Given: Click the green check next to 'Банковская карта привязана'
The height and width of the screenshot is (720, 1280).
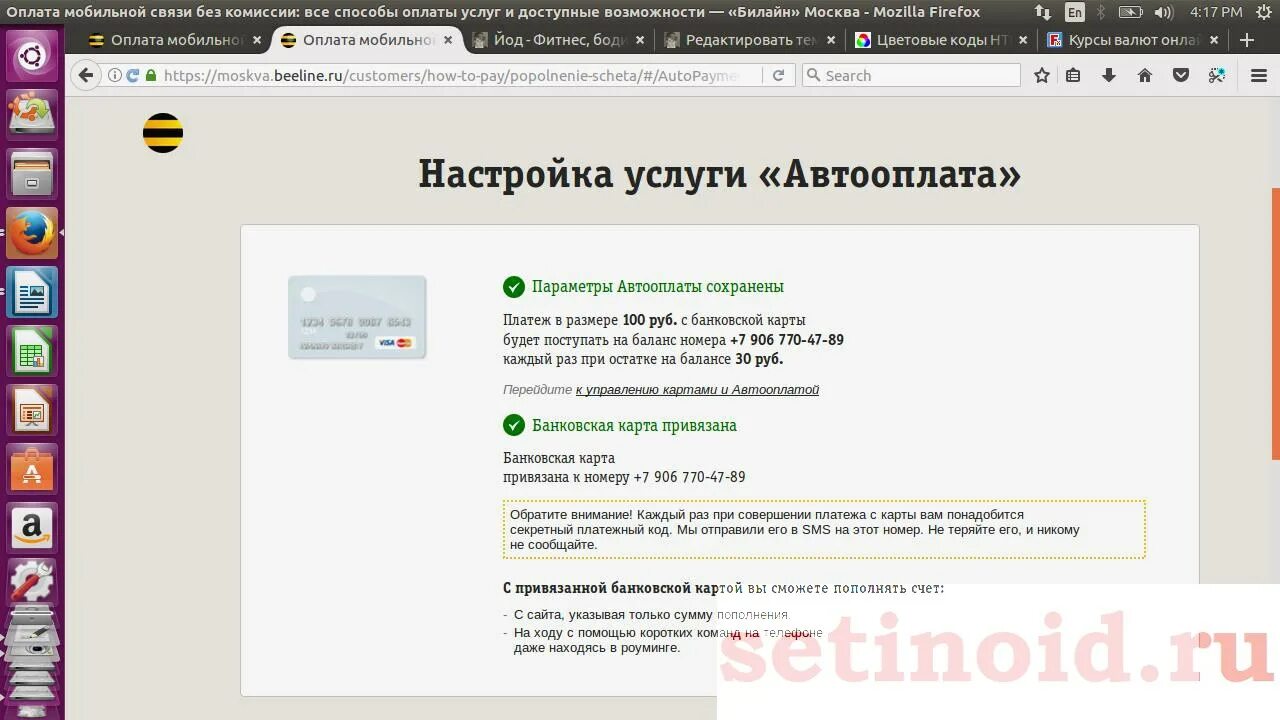Looking at the screenshot, I should click(514, 425).
